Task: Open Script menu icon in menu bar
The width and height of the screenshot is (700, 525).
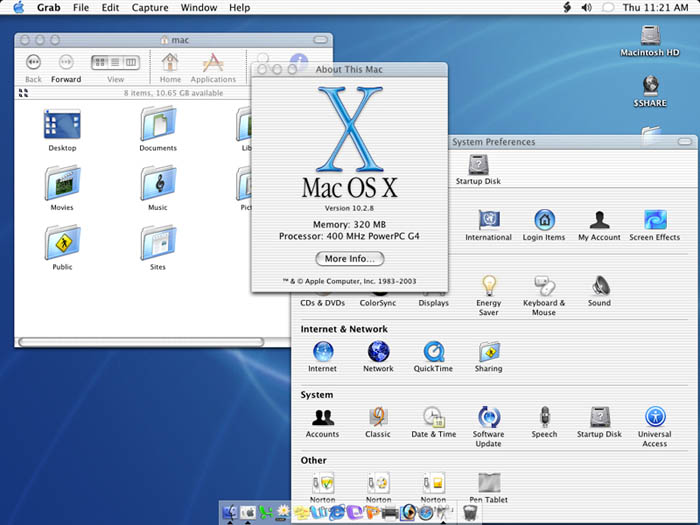Action: pos(567,7)
